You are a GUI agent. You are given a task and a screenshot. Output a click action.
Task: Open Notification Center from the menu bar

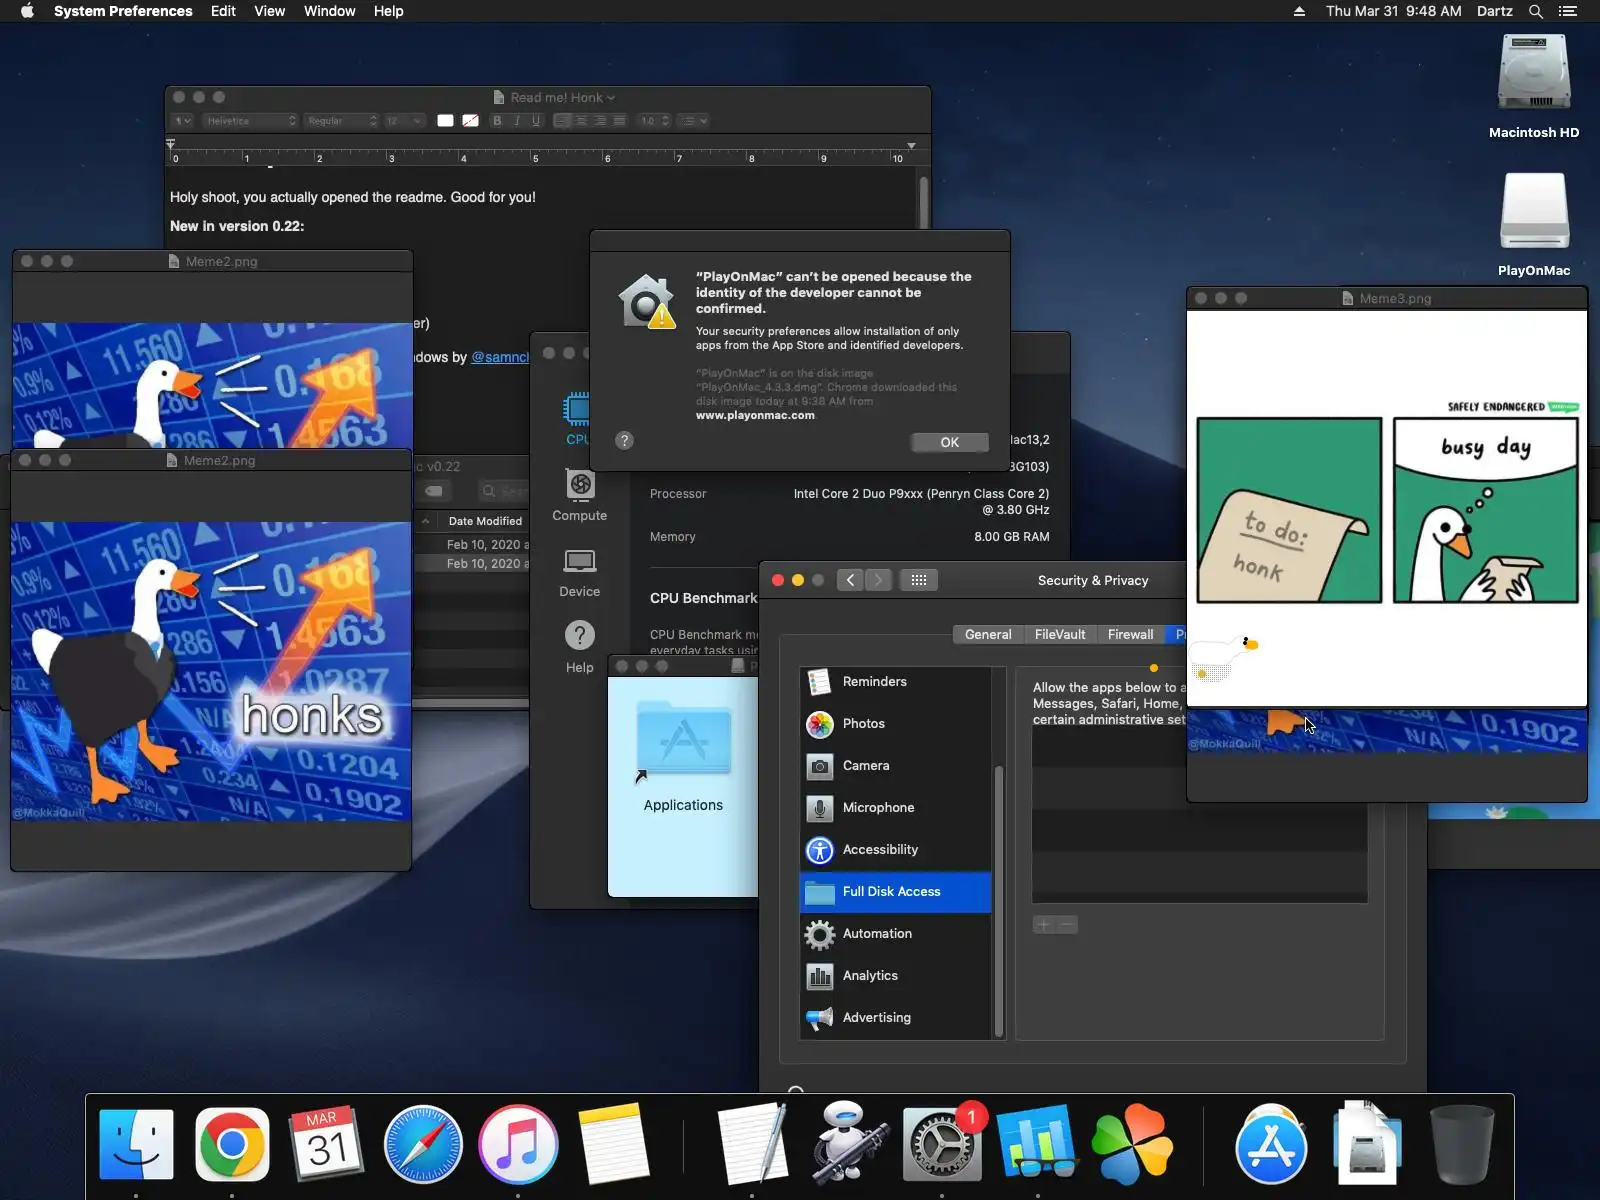1568,11
